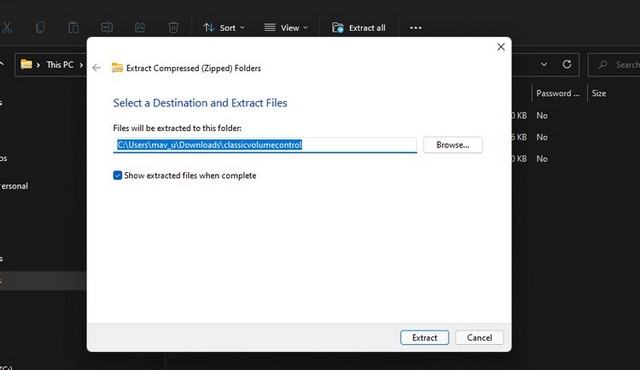The height and width of the screenshot is (370, 640).
Task: Click Extract all in the toolbar
Action: pyautogui.click(x=358, y=28)
